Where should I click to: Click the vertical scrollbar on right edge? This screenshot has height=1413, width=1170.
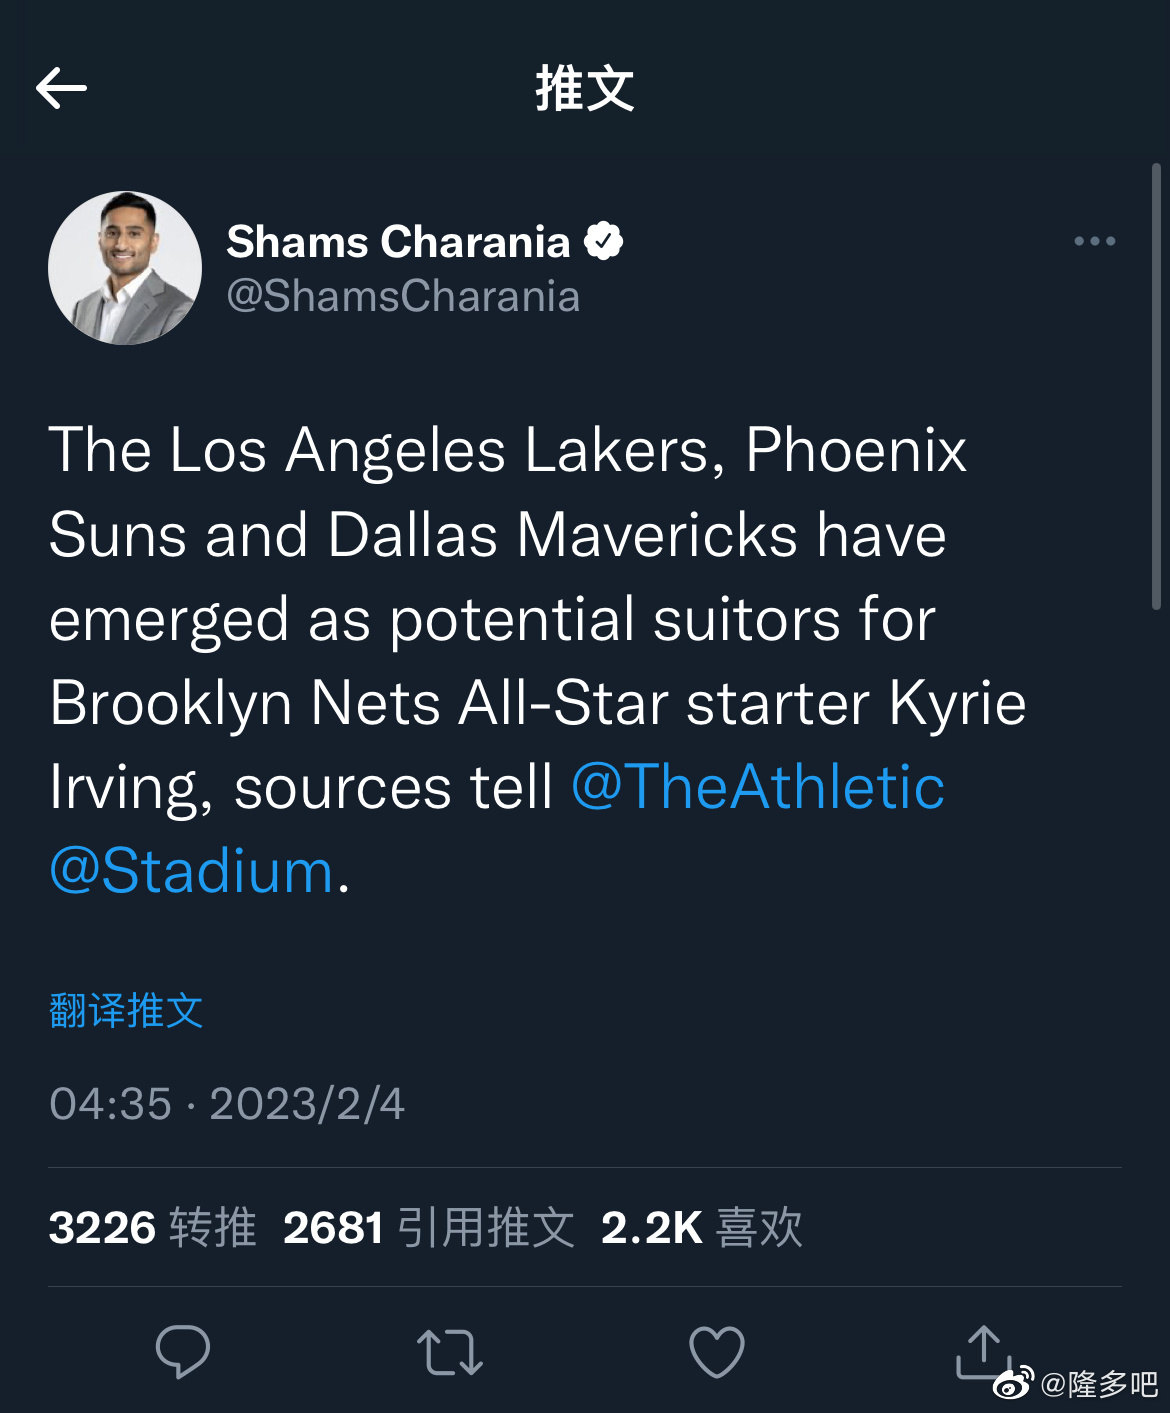point(1156,386)
